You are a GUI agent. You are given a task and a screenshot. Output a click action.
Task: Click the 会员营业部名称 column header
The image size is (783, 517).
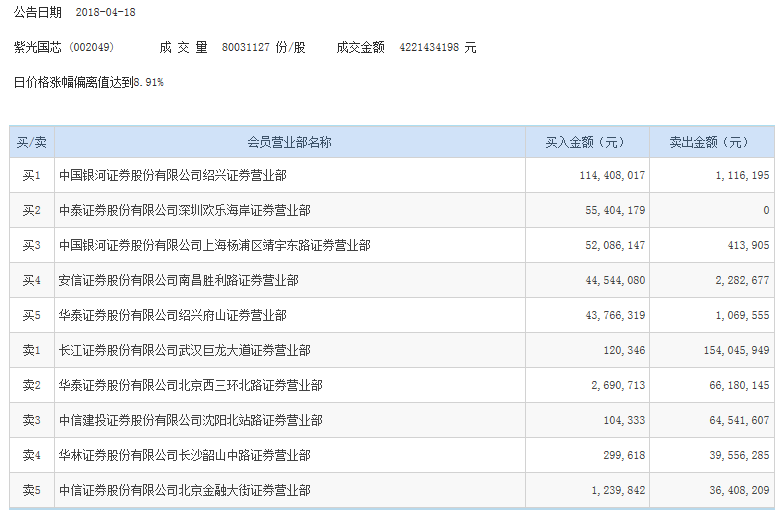290,142
